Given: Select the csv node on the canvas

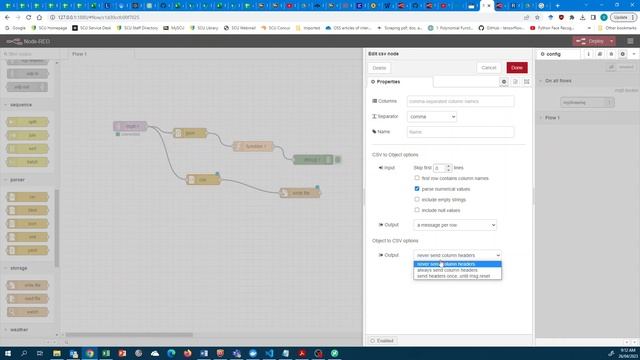Looking at the screenshot, I should (203, 180).
